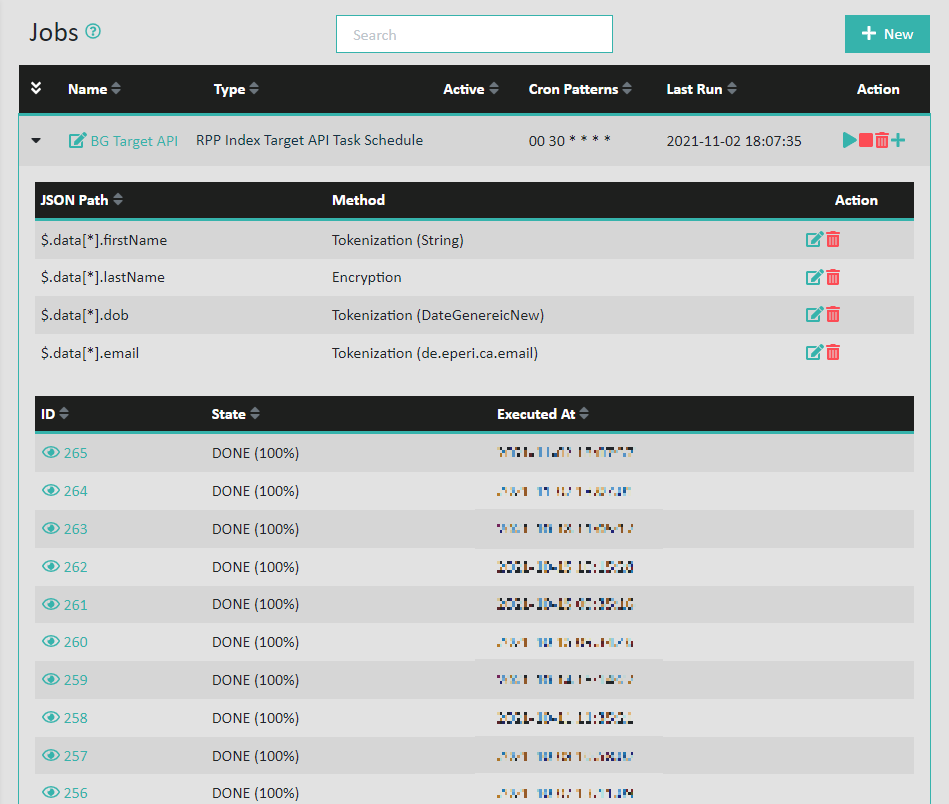Edit the email JSON path entry
This screenshot has width=949, height=804.
(815, 352)
